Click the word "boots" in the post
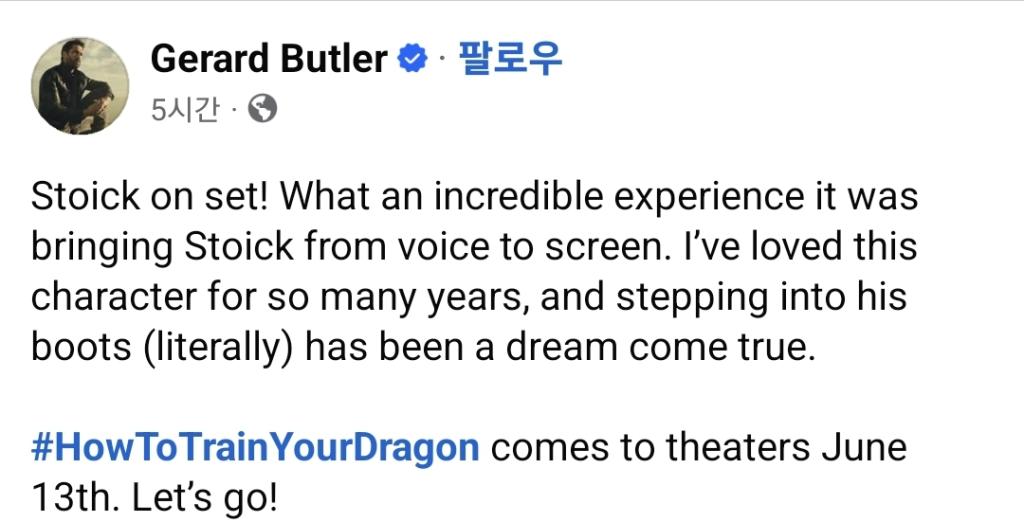This screenshot has width=1024, height=522. coord(81,348)
